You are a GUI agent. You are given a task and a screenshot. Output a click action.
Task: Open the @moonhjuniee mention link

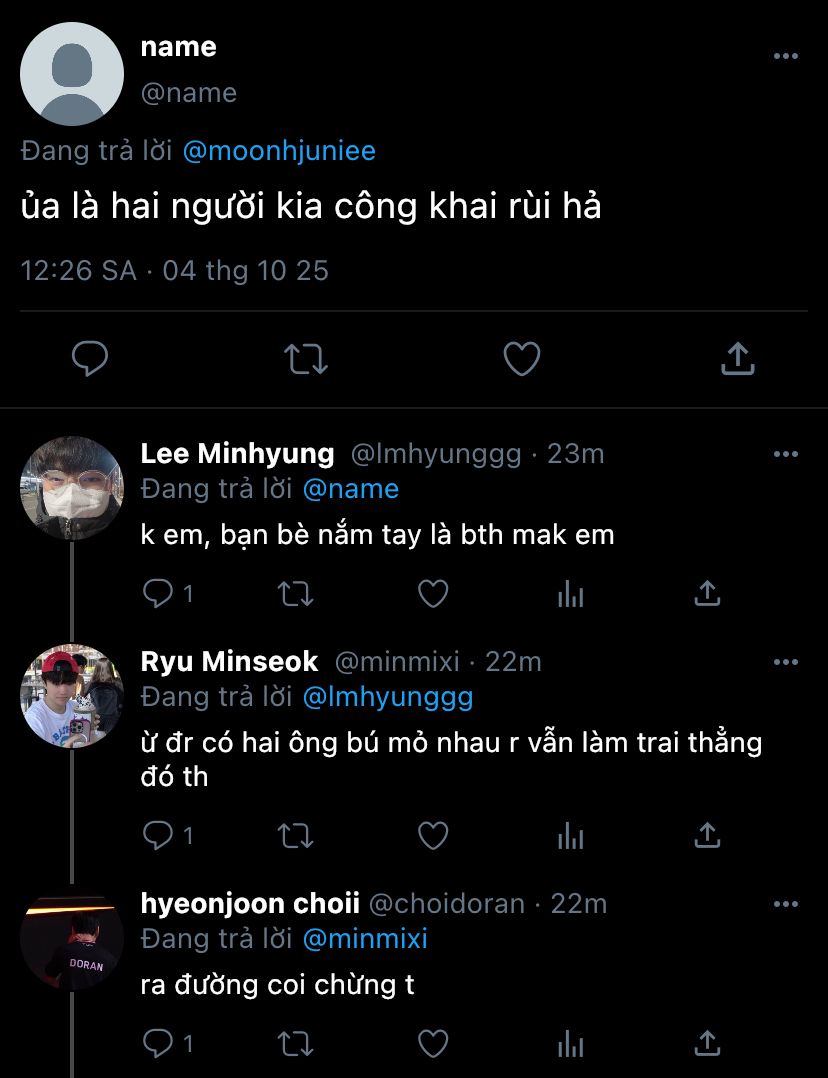(279, 151)
